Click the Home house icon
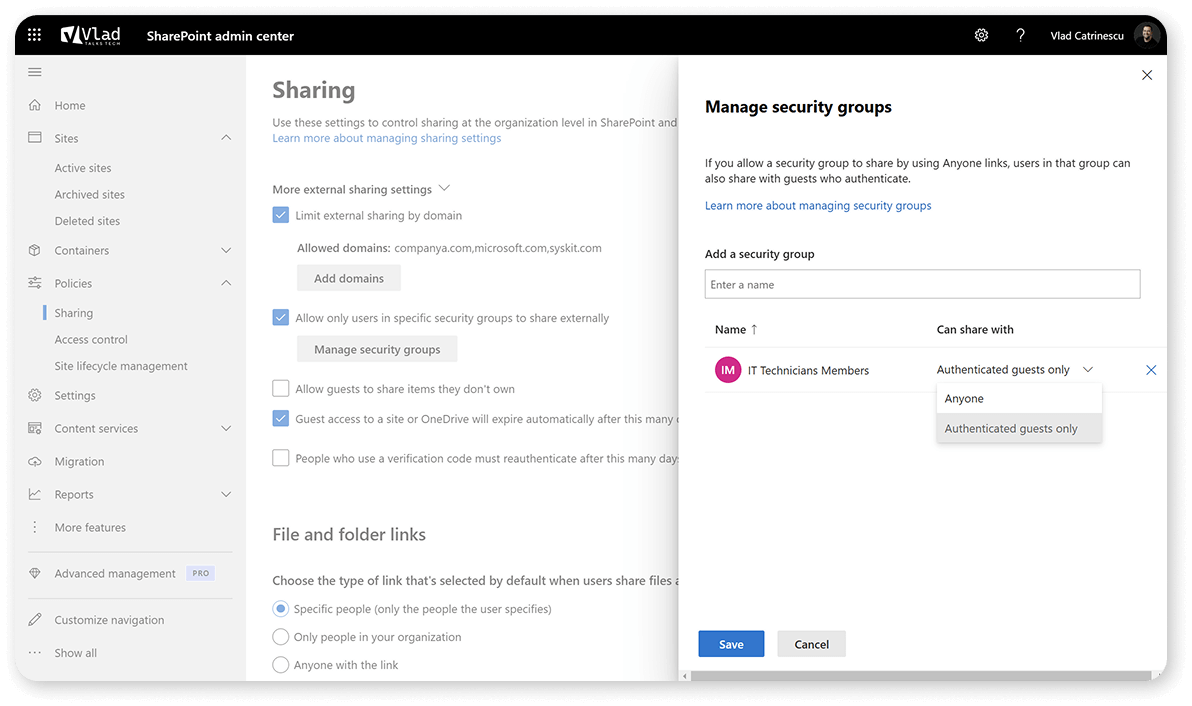The width and height of the screenshot is (1192, 706). (34, 105)
